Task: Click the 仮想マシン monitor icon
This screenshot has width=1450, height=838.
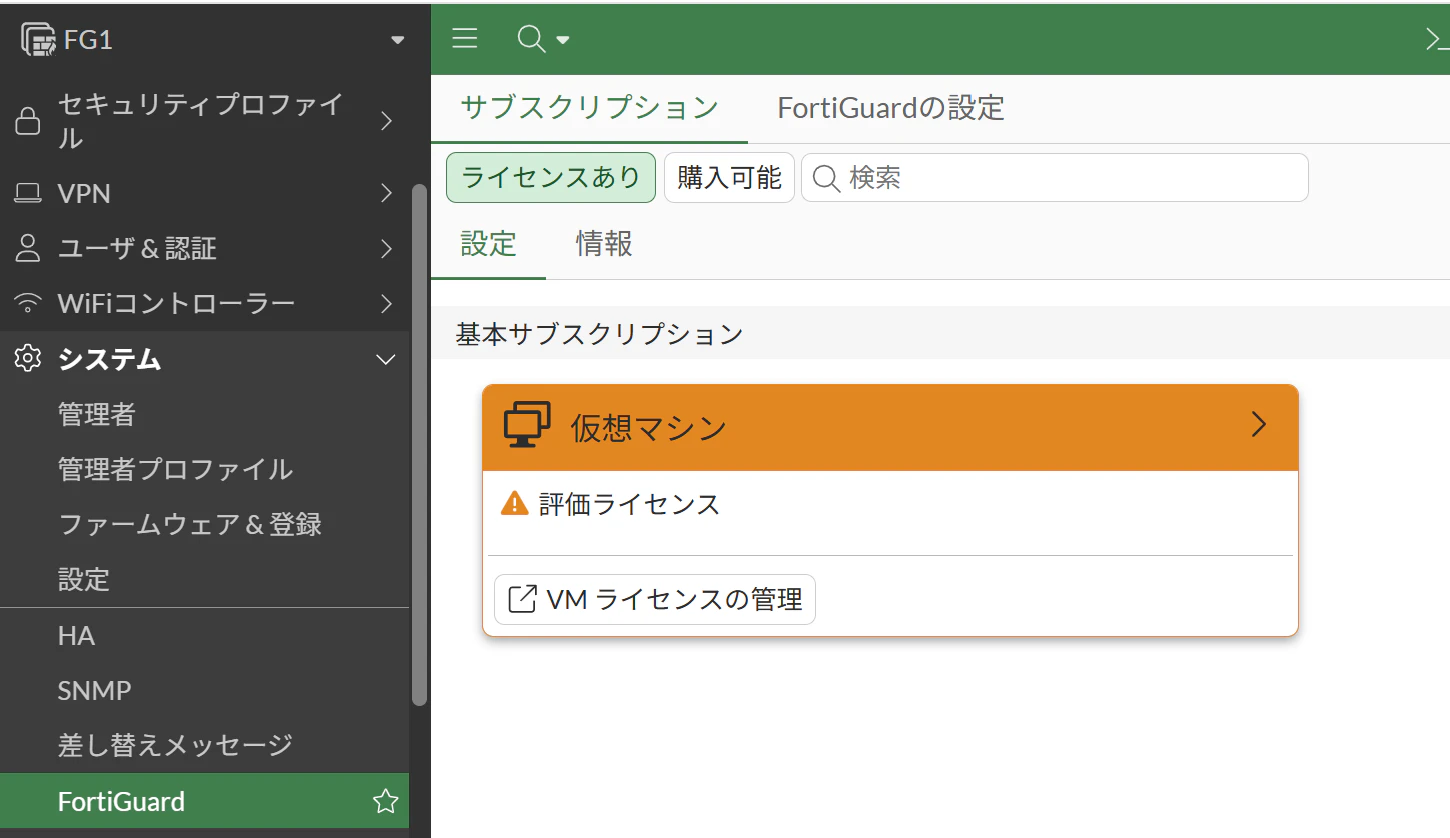Action: 527,425
